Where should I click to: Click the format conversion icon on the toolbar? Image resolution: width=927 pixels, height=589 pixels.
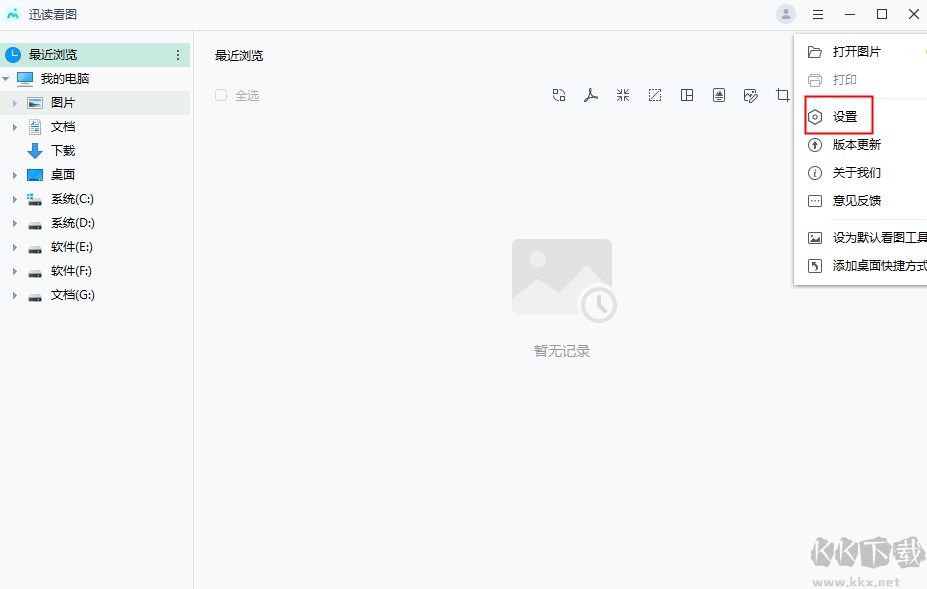click(559, 95)
